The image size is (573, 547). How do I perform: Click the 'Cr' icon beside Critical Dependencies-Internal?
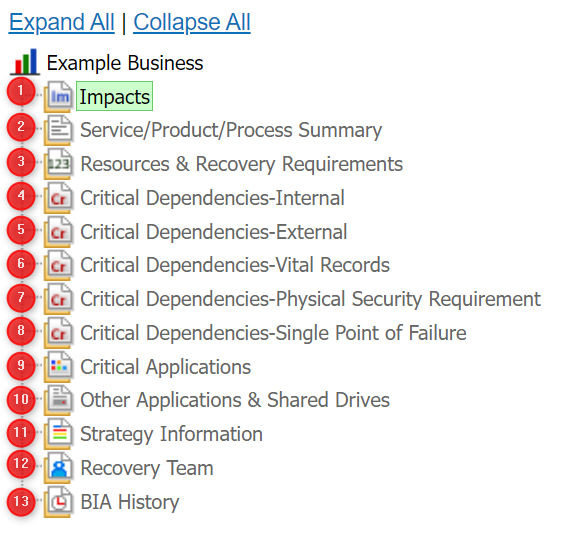pos(58,198)
